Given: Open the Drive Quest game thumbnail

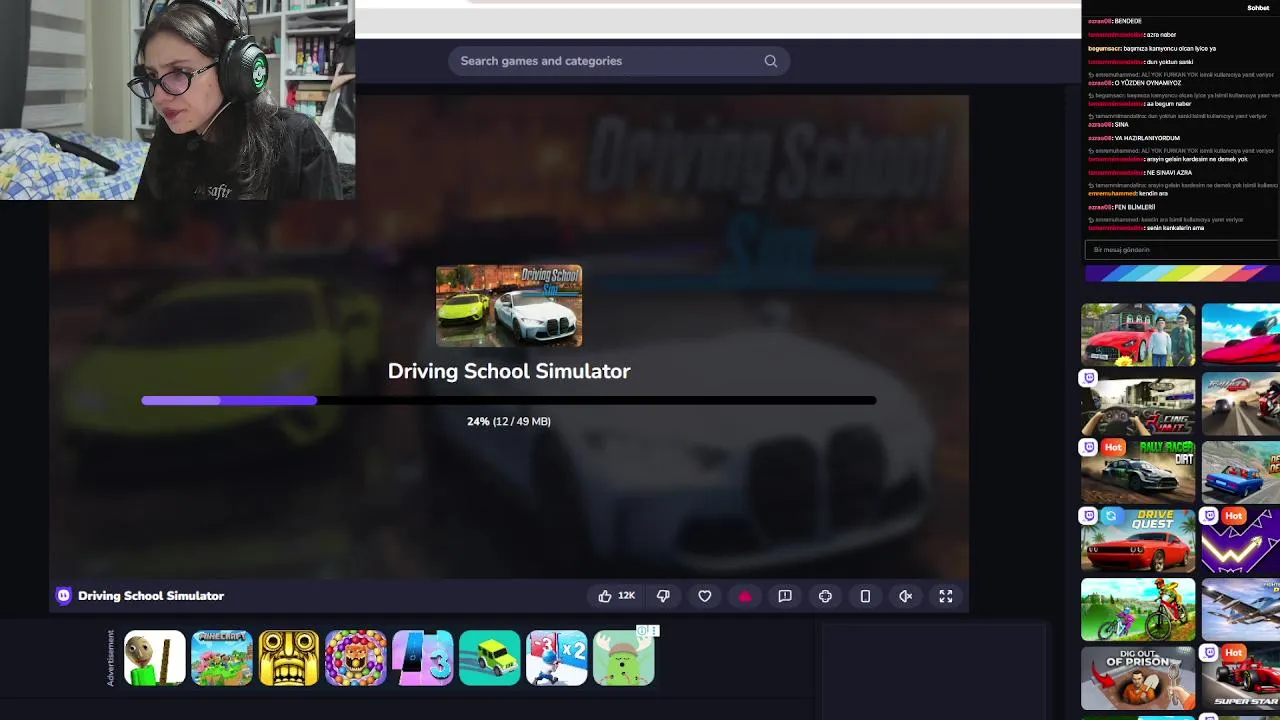Looking at the screenshot, I should [x=1138, y=541].
